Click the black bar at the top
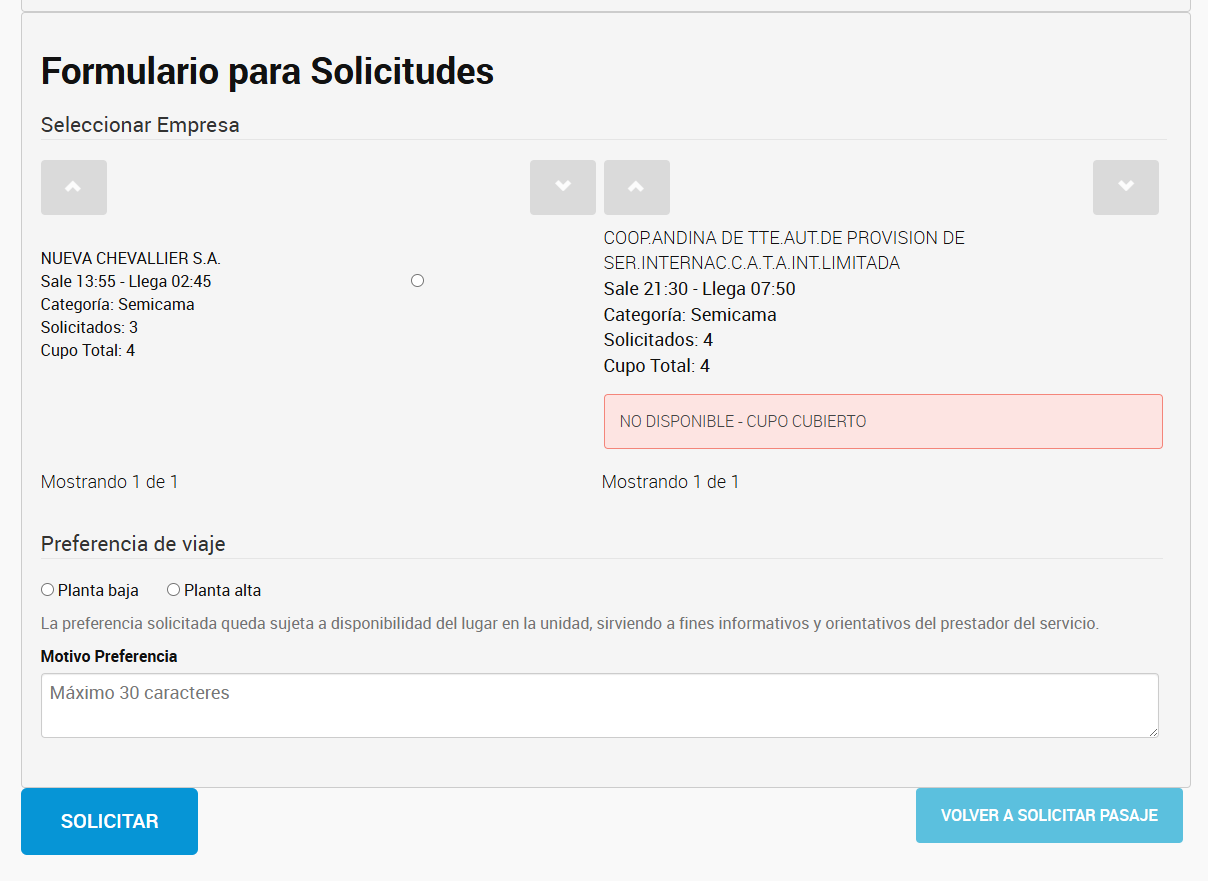The image size is (1208, 881). (x=604, y=5)
